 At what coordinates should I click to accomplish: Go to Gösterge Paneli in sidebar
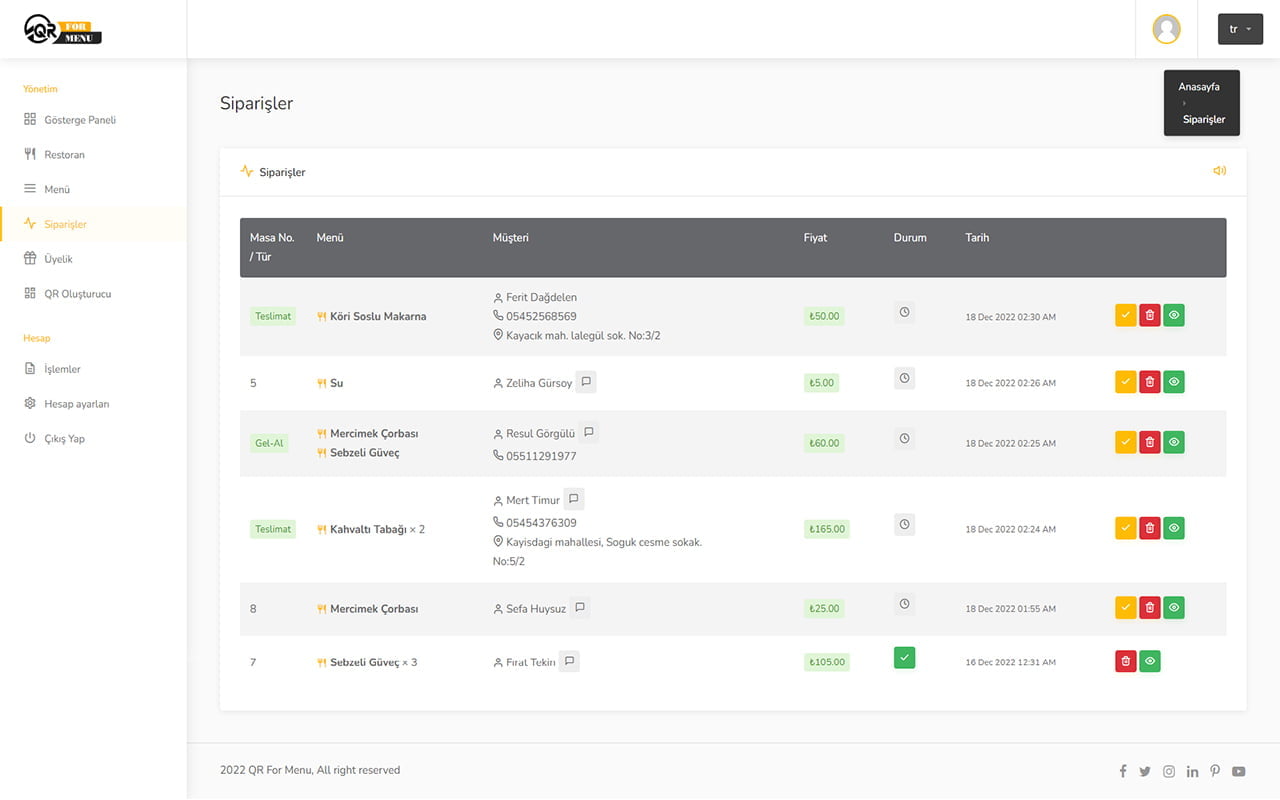(x=80, y=120)
